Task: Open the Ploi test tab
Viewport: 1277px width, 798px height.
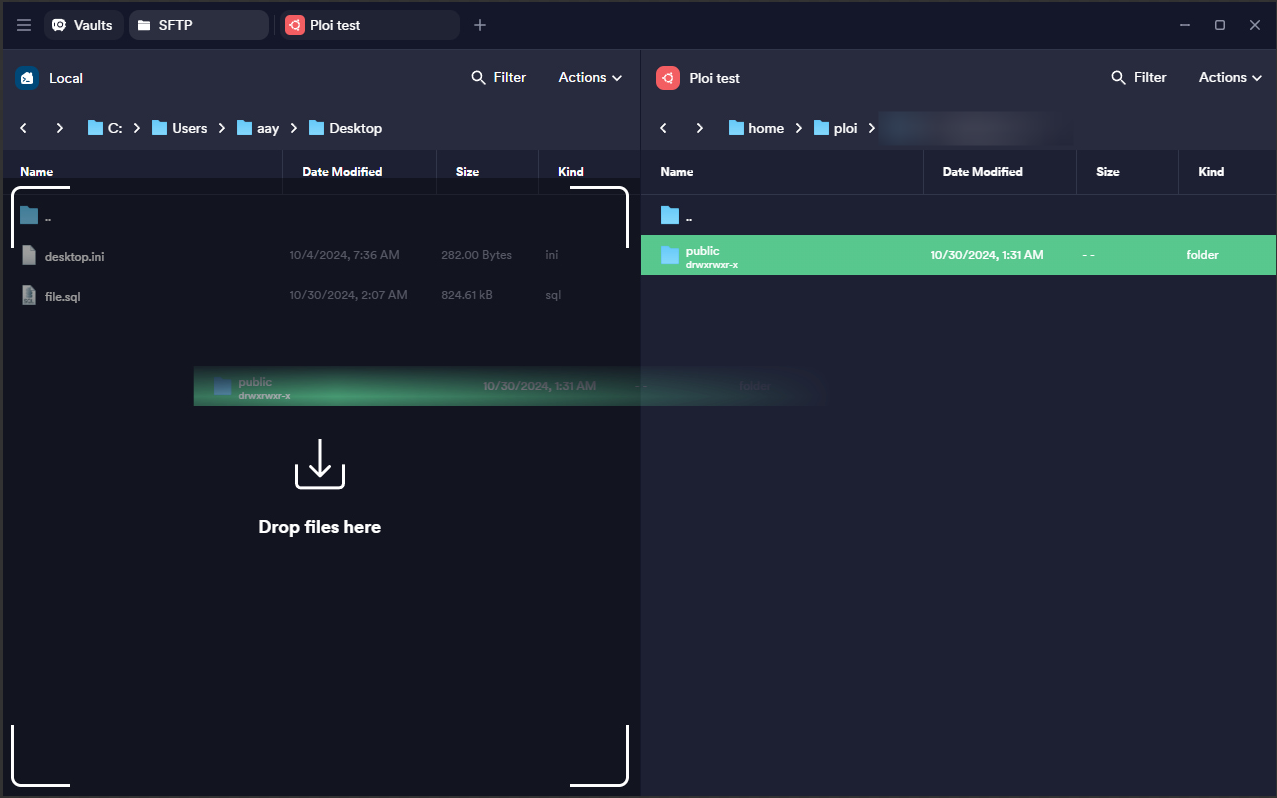Action: coord(369,25)
